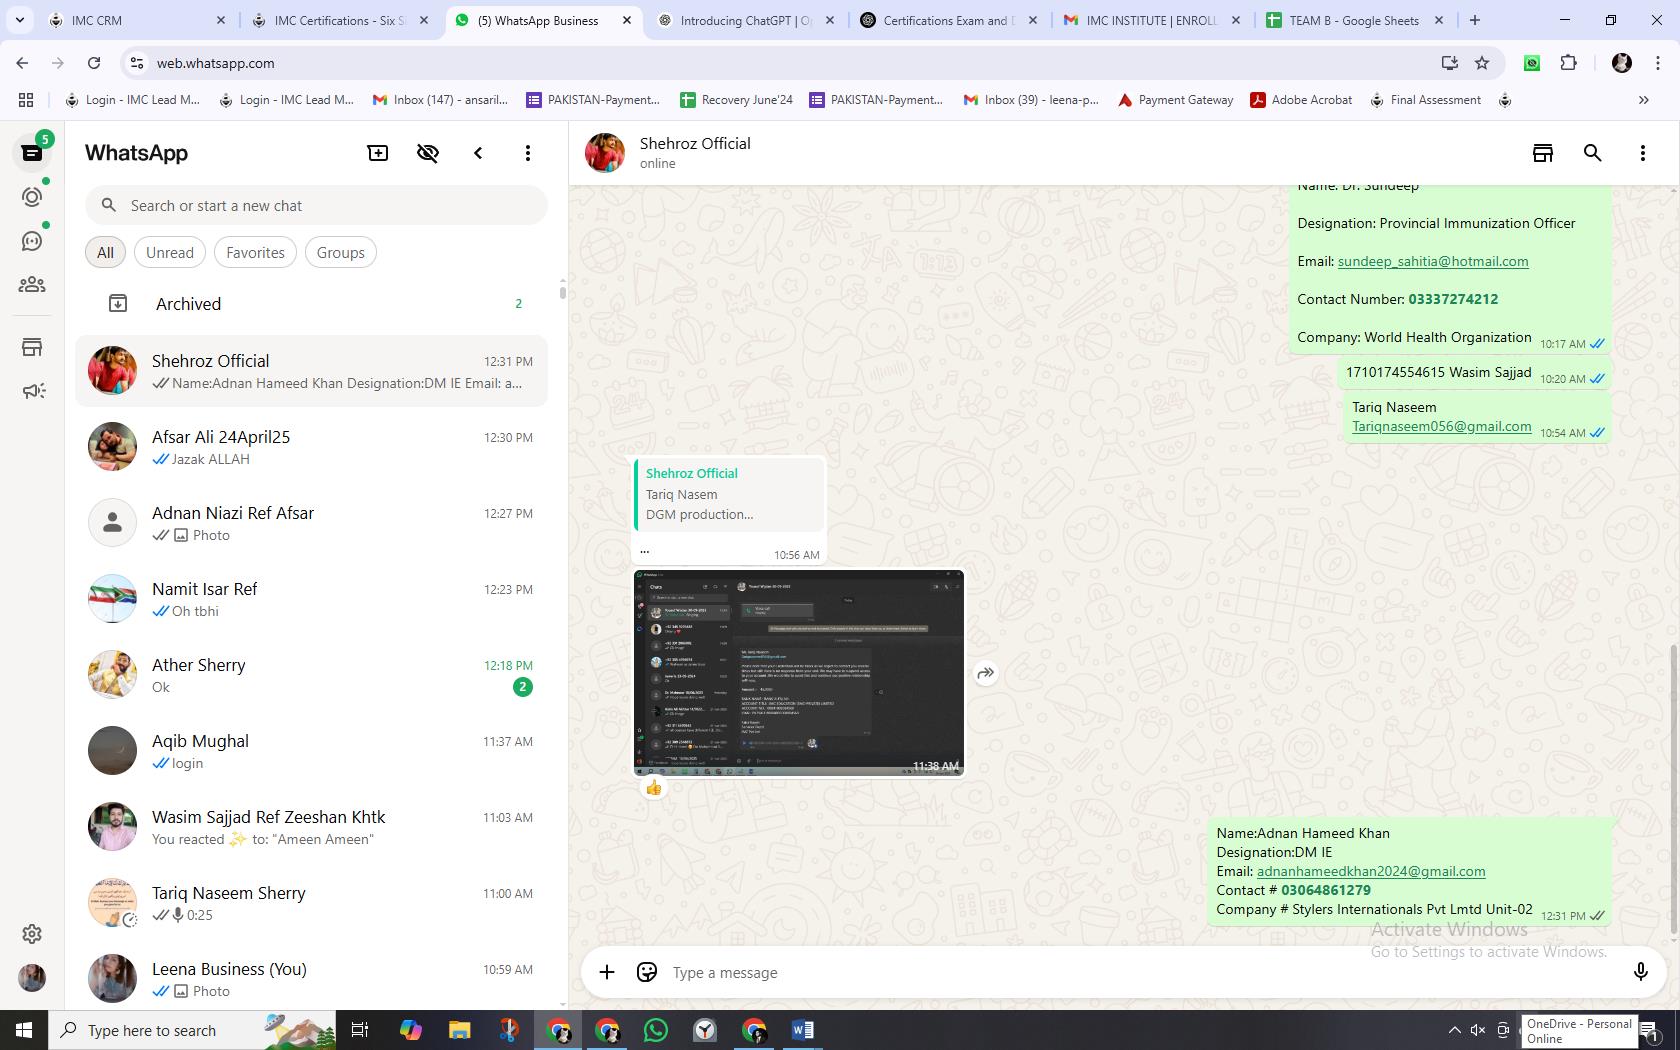This screenshot has height=1050, width=1680.
Task: Open the Afsar Ali 24April25 chat
Action: point(311,447)
